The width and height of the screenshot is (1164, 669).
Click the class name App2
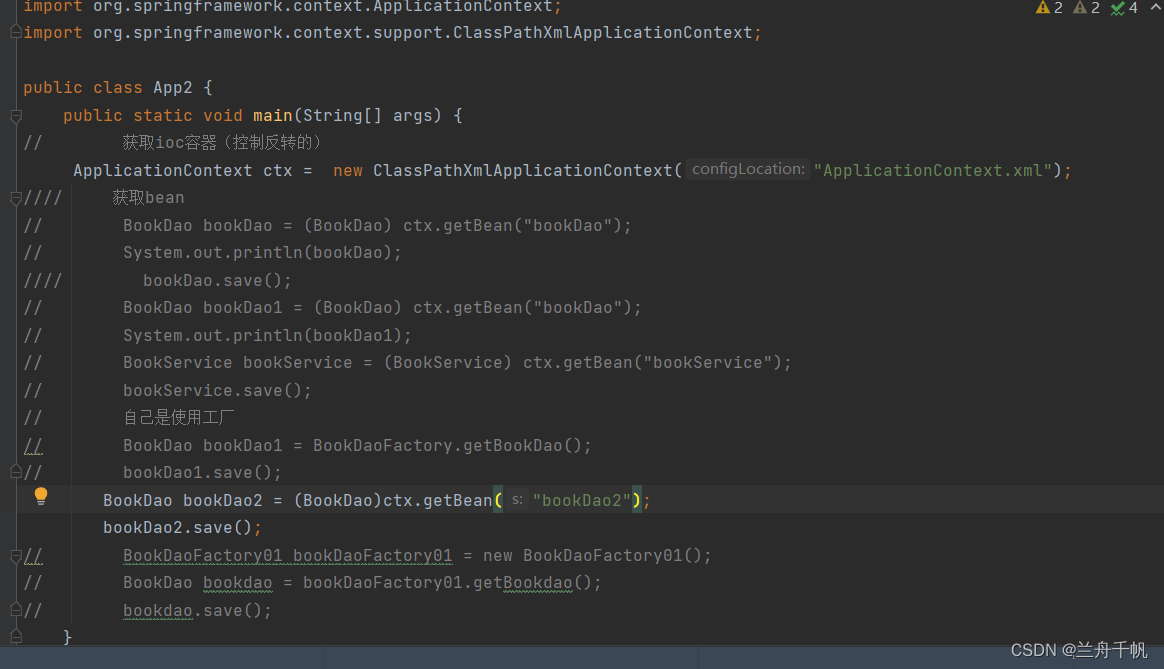pos(172,88)
